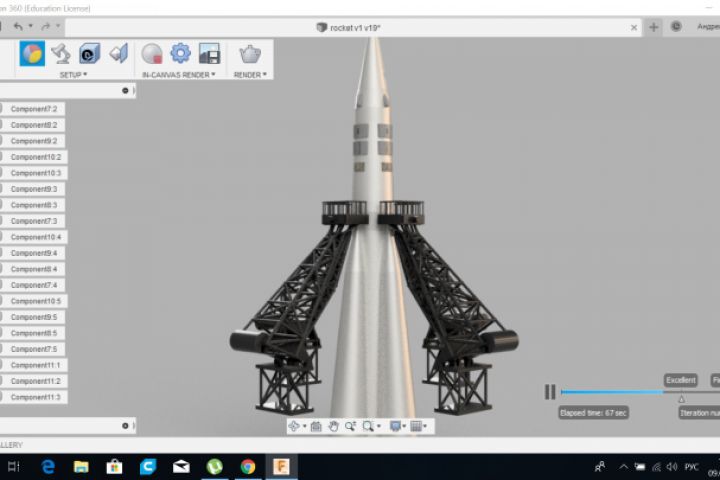Show hidden system tray icons chevron
720x480 pixels.
tap(623, 467)
